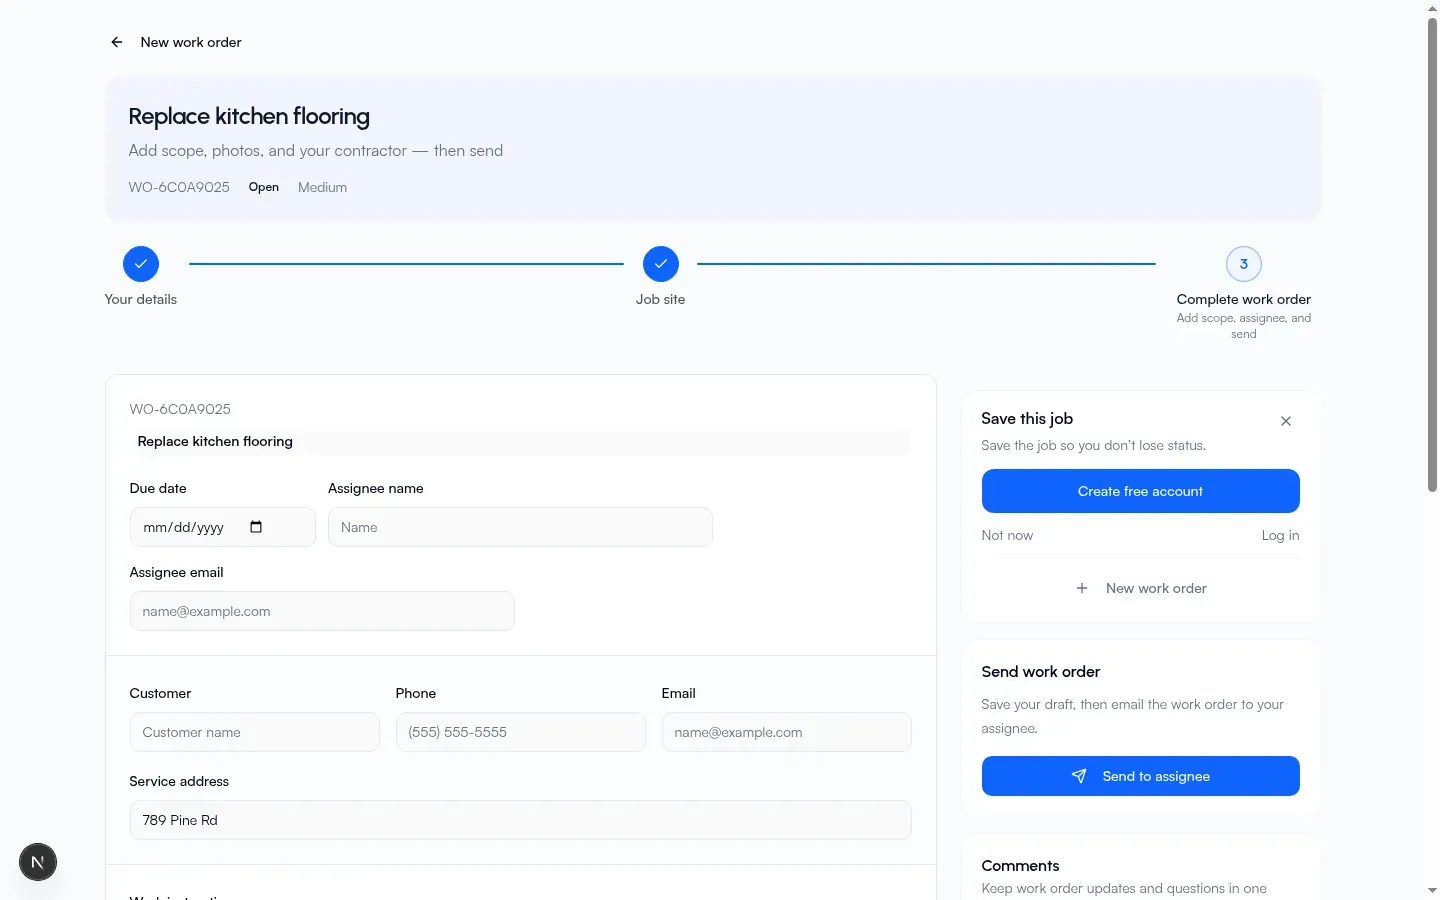Click the Your details step checkmark
Image resolution: width=1440 pixels, height=900 pixels.
pyautogui.click(x=141, y=264)
